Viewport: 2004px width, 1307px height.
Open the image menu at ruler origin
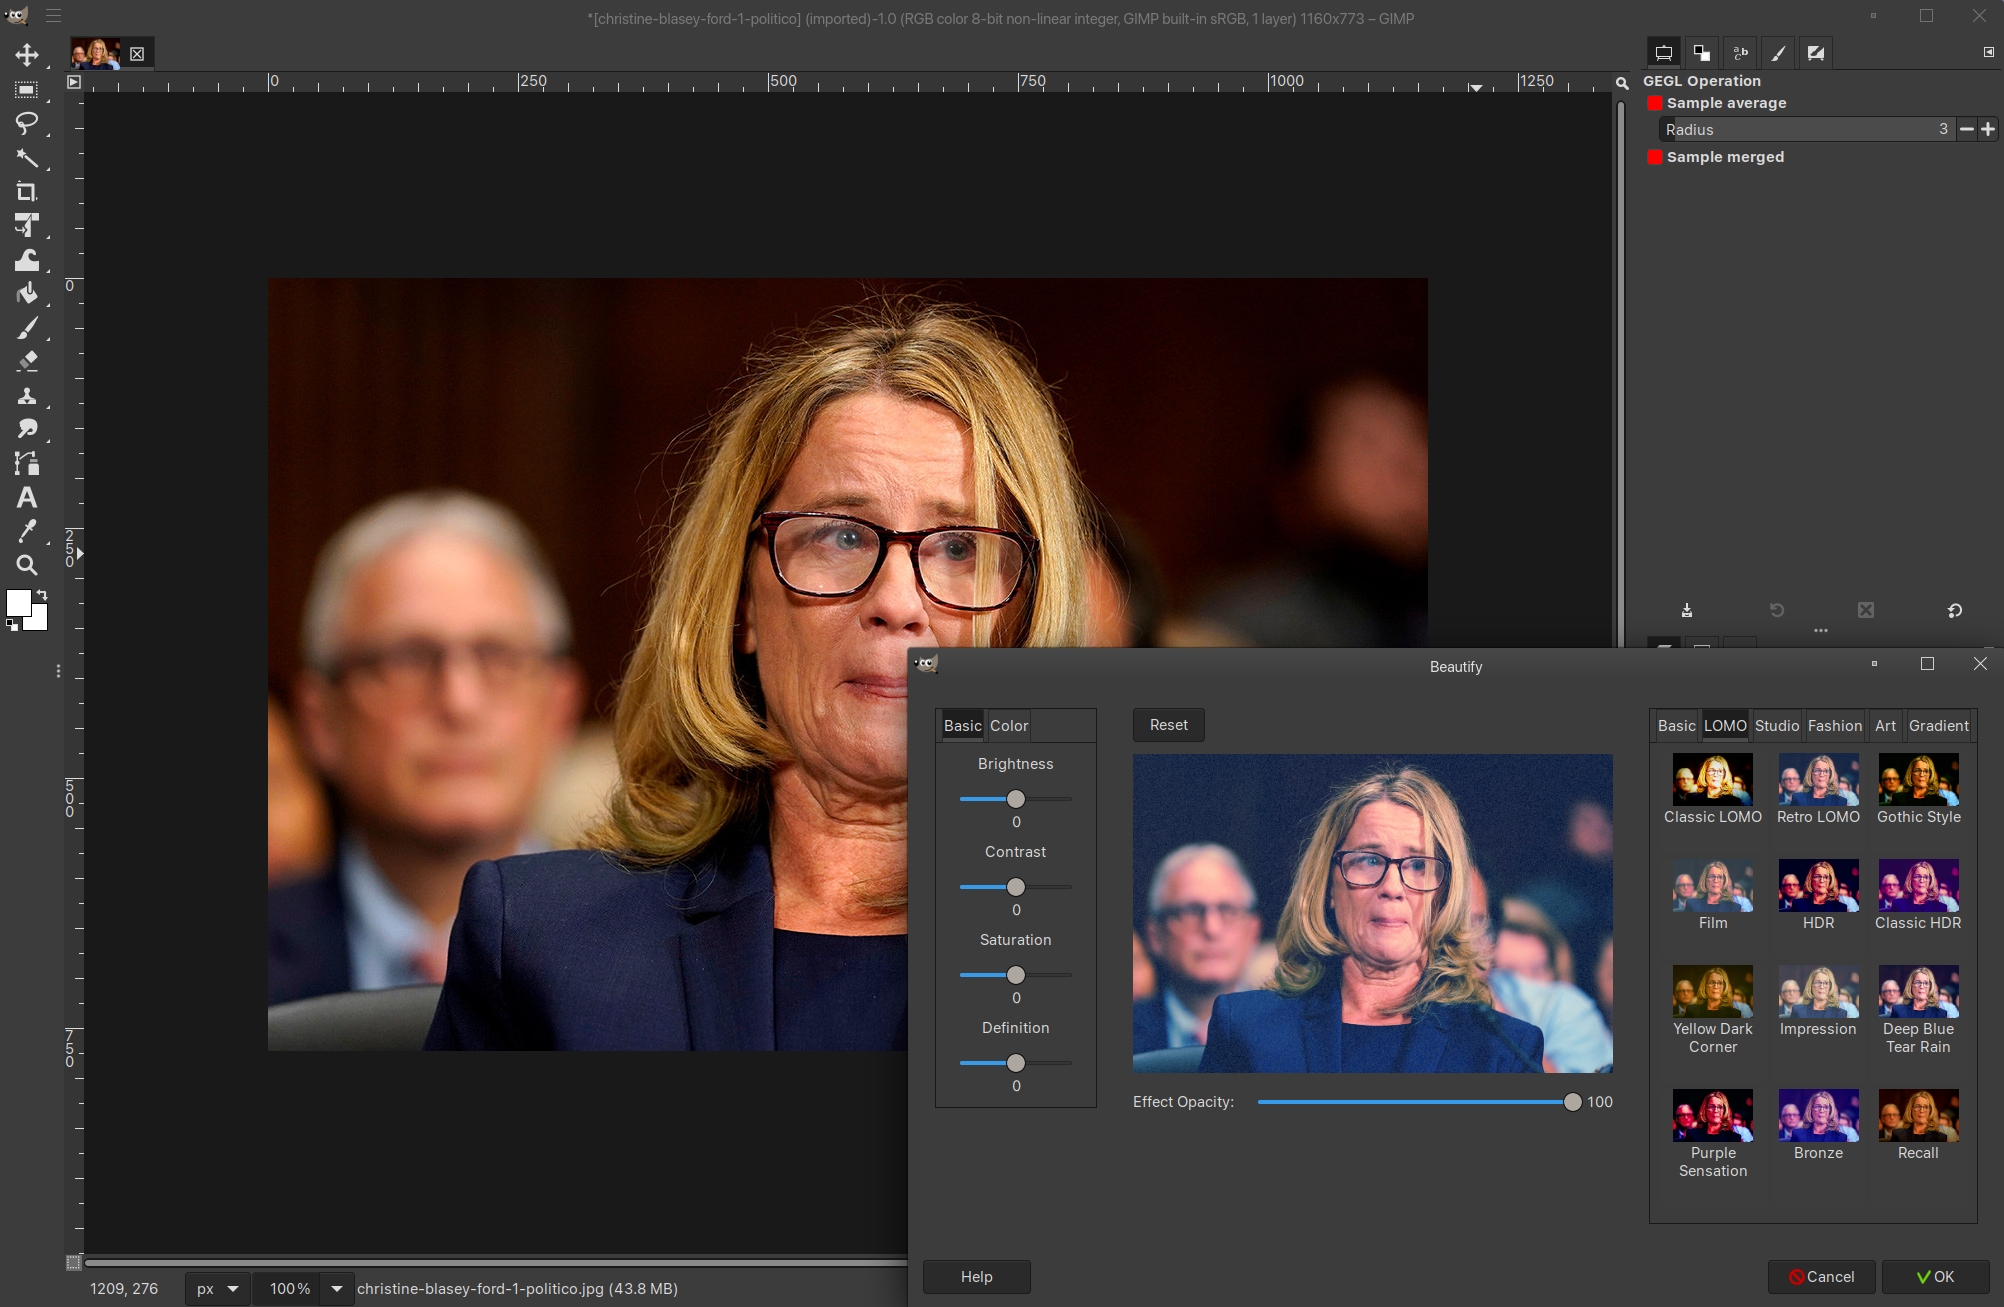point(73,82)
